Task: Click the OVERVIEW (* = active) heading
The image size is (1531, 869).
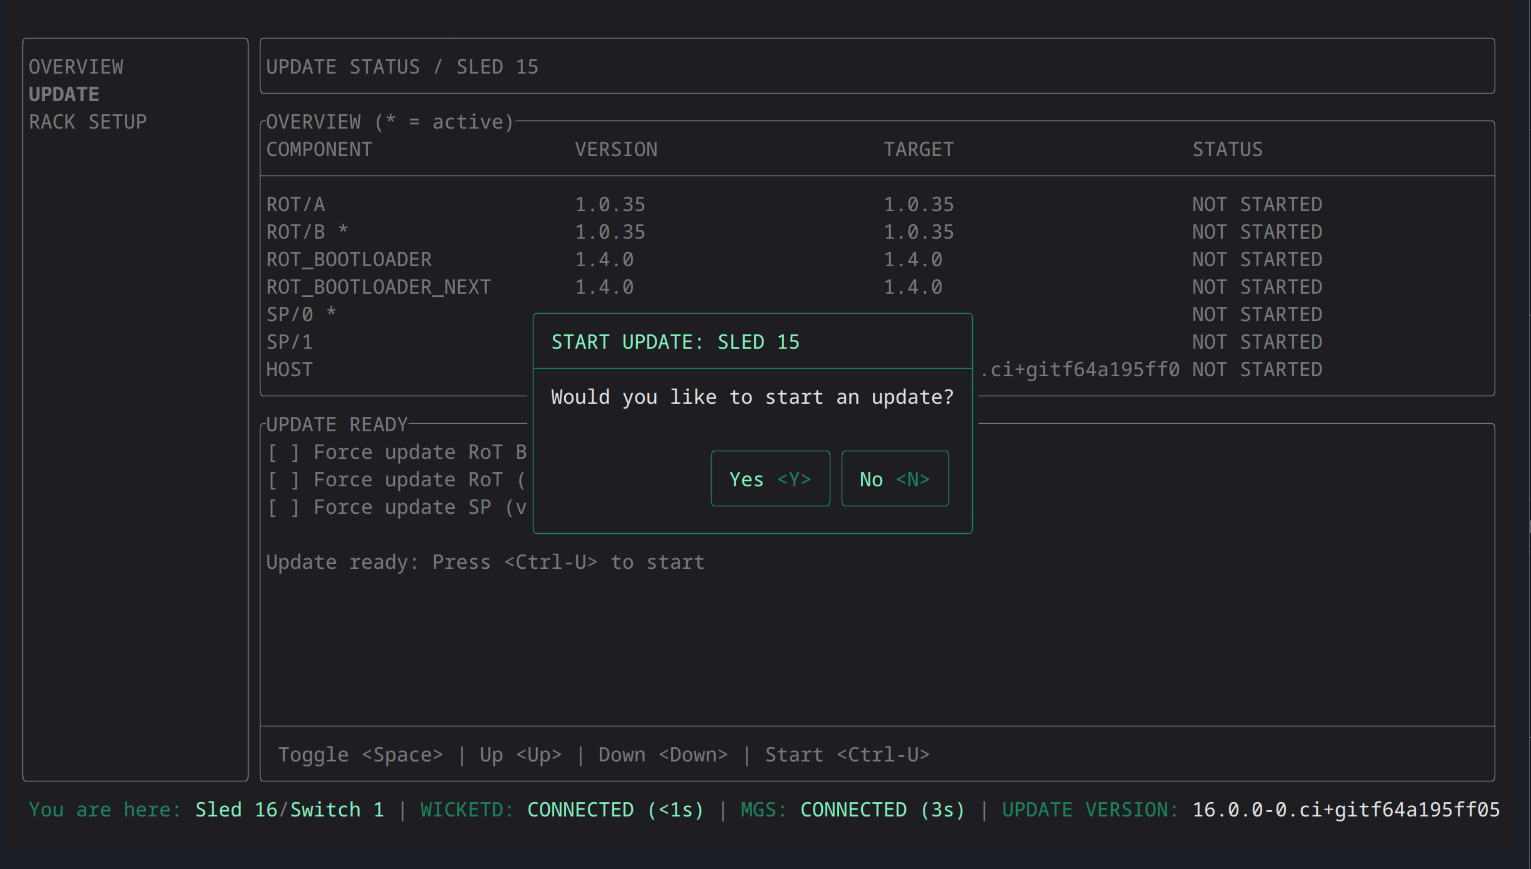Action: click(390, 122)
